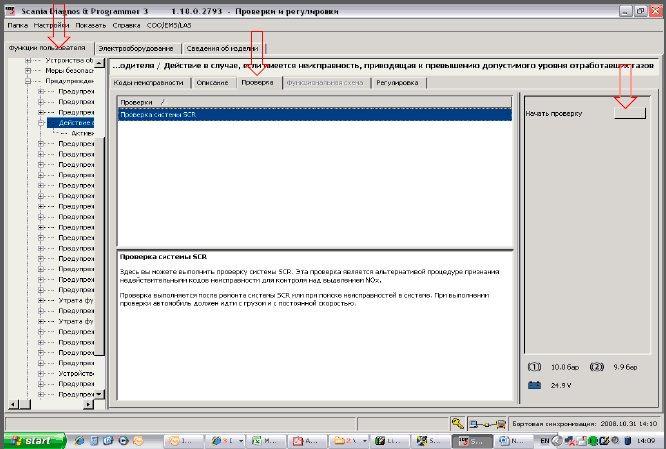Click the circuit 1 pressure gauge icon
Viewport: 666px width, 449px height.
point(535,367)
